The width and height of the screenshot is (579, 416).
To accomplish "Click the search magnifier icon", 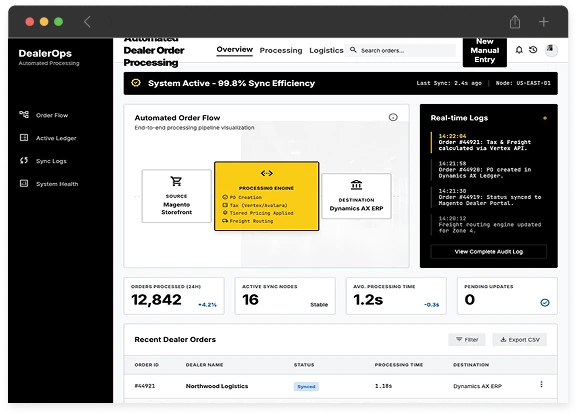I will [353, 50].
